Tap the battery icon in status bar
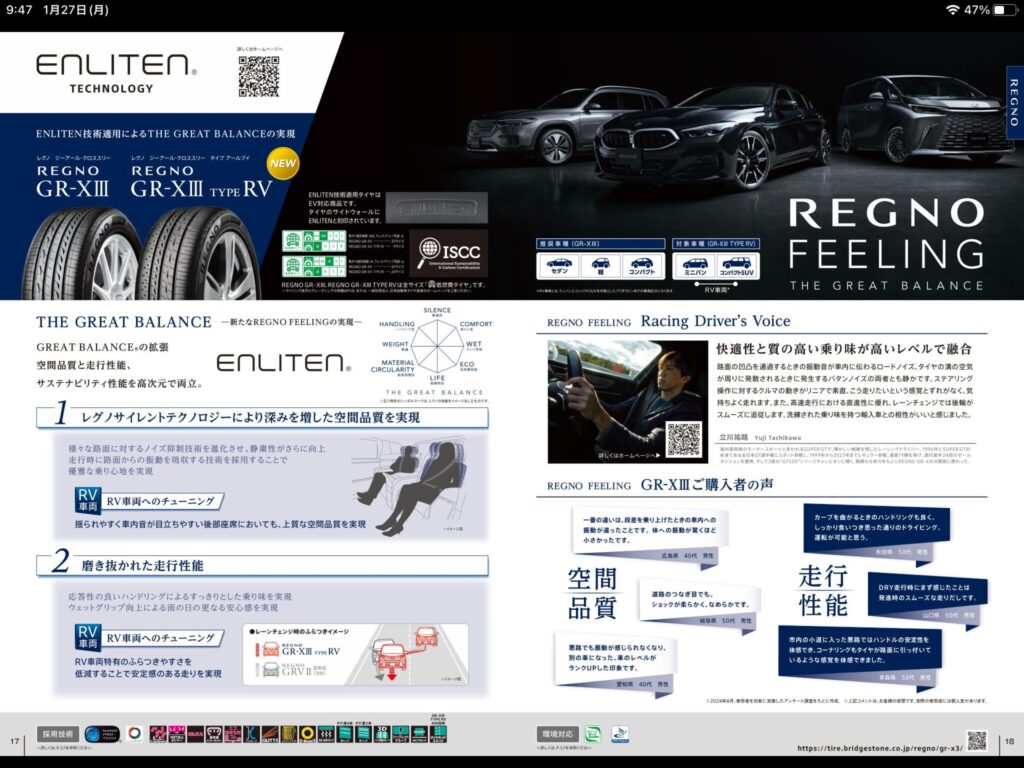This screenshot has width=1024, height=768. pos(1003,10)
